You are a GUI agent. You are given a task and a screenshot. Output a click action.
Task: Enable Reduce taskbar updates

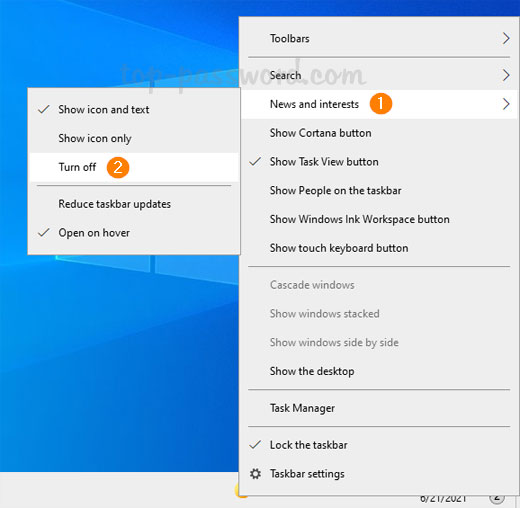pyautogui.click(x=134, y=204)
